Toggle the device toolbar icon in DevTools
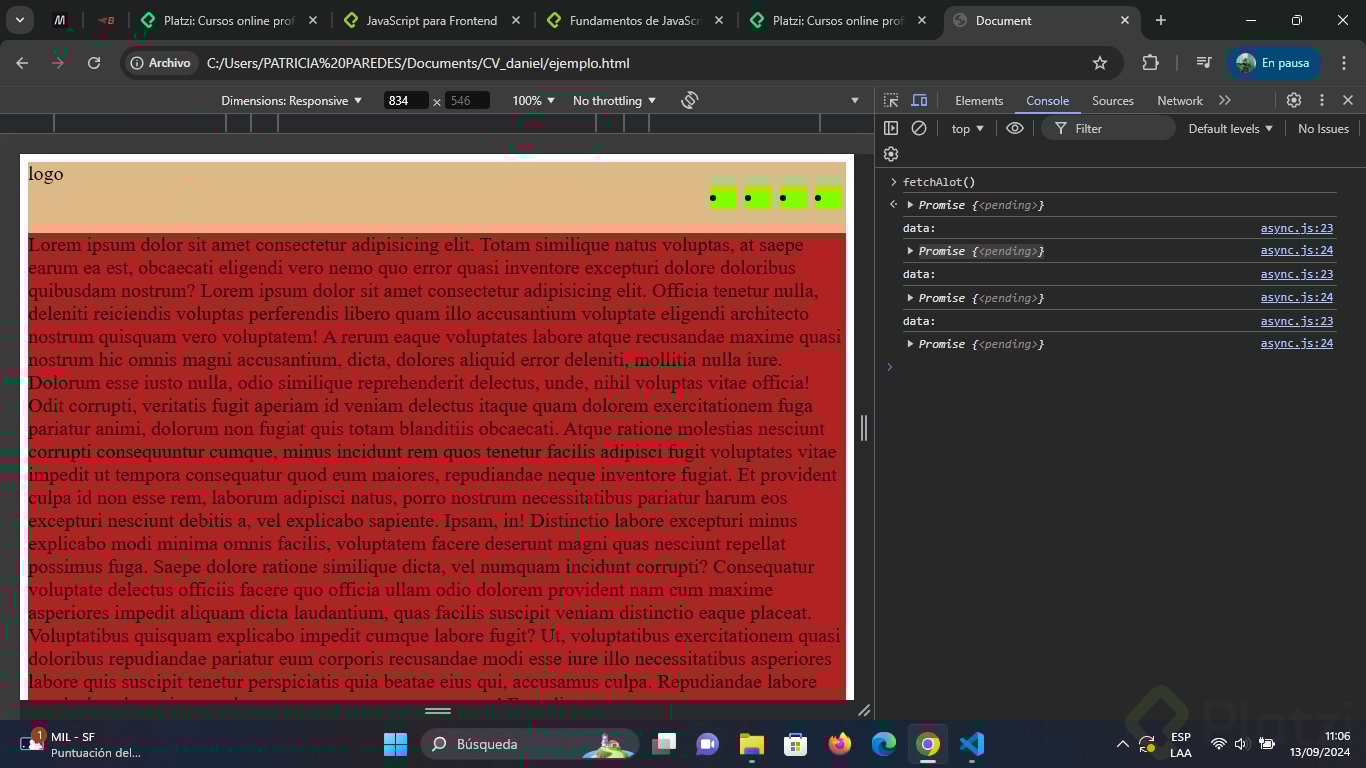Screen dimensions: 1366x768 coord(919,100)
